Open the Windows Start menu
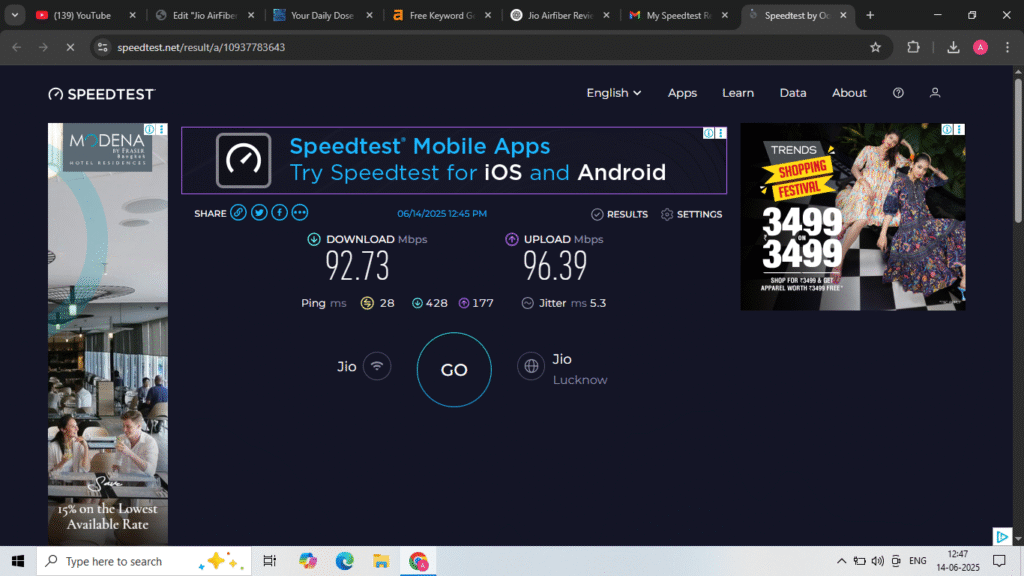This screenshot has width=1024, height=576. pyautogui.click(x=18, y=561)
